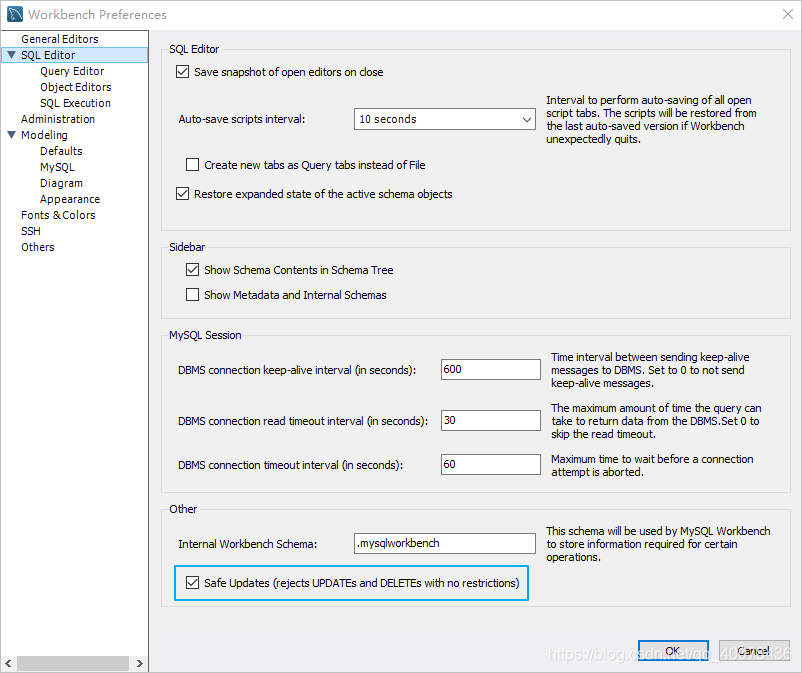
Task: Click the Internal Workbench Schema text field
Action: tap(444, 543)
